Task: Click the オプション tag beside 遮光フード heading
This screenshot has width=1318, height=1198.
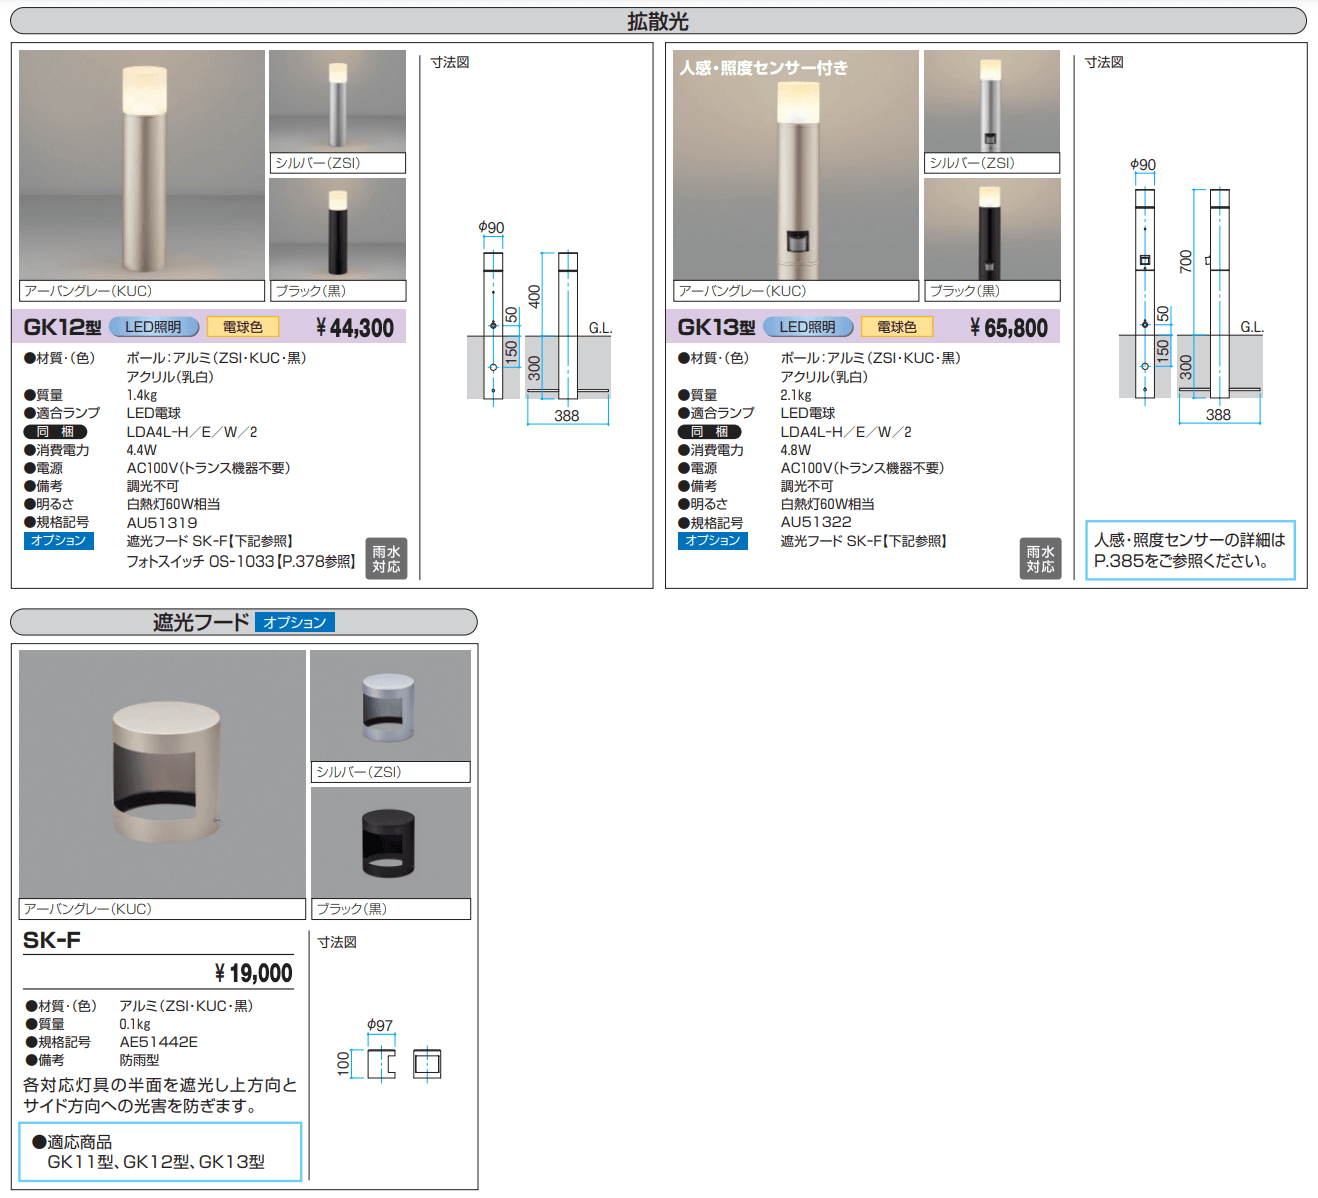Action: pos(294,622)
